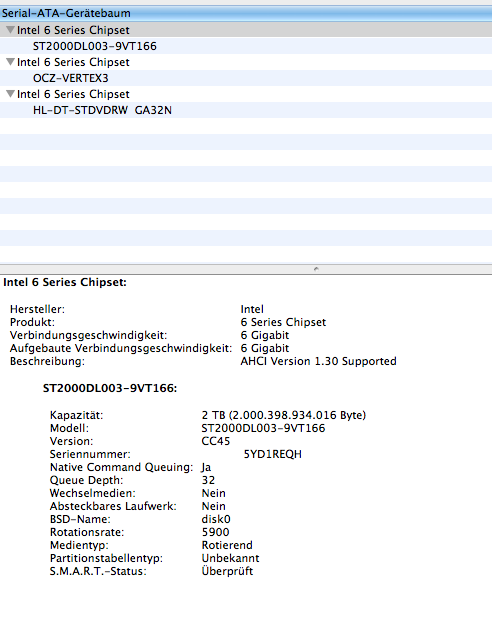Click the Hersteller value 'Intel'
Viewport: 492px width, 626px height.
click(252, 309)
